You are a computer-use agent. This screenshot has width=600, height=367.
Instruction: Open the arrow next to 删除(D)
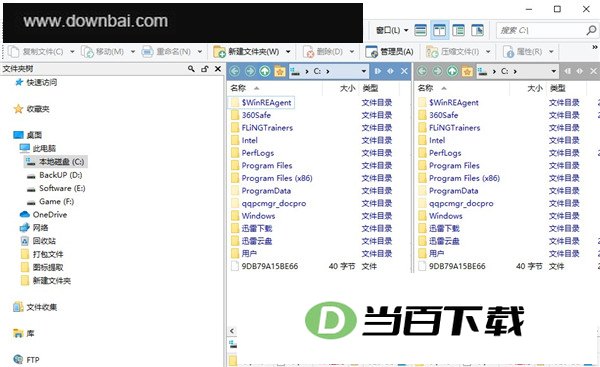(352, 51)
